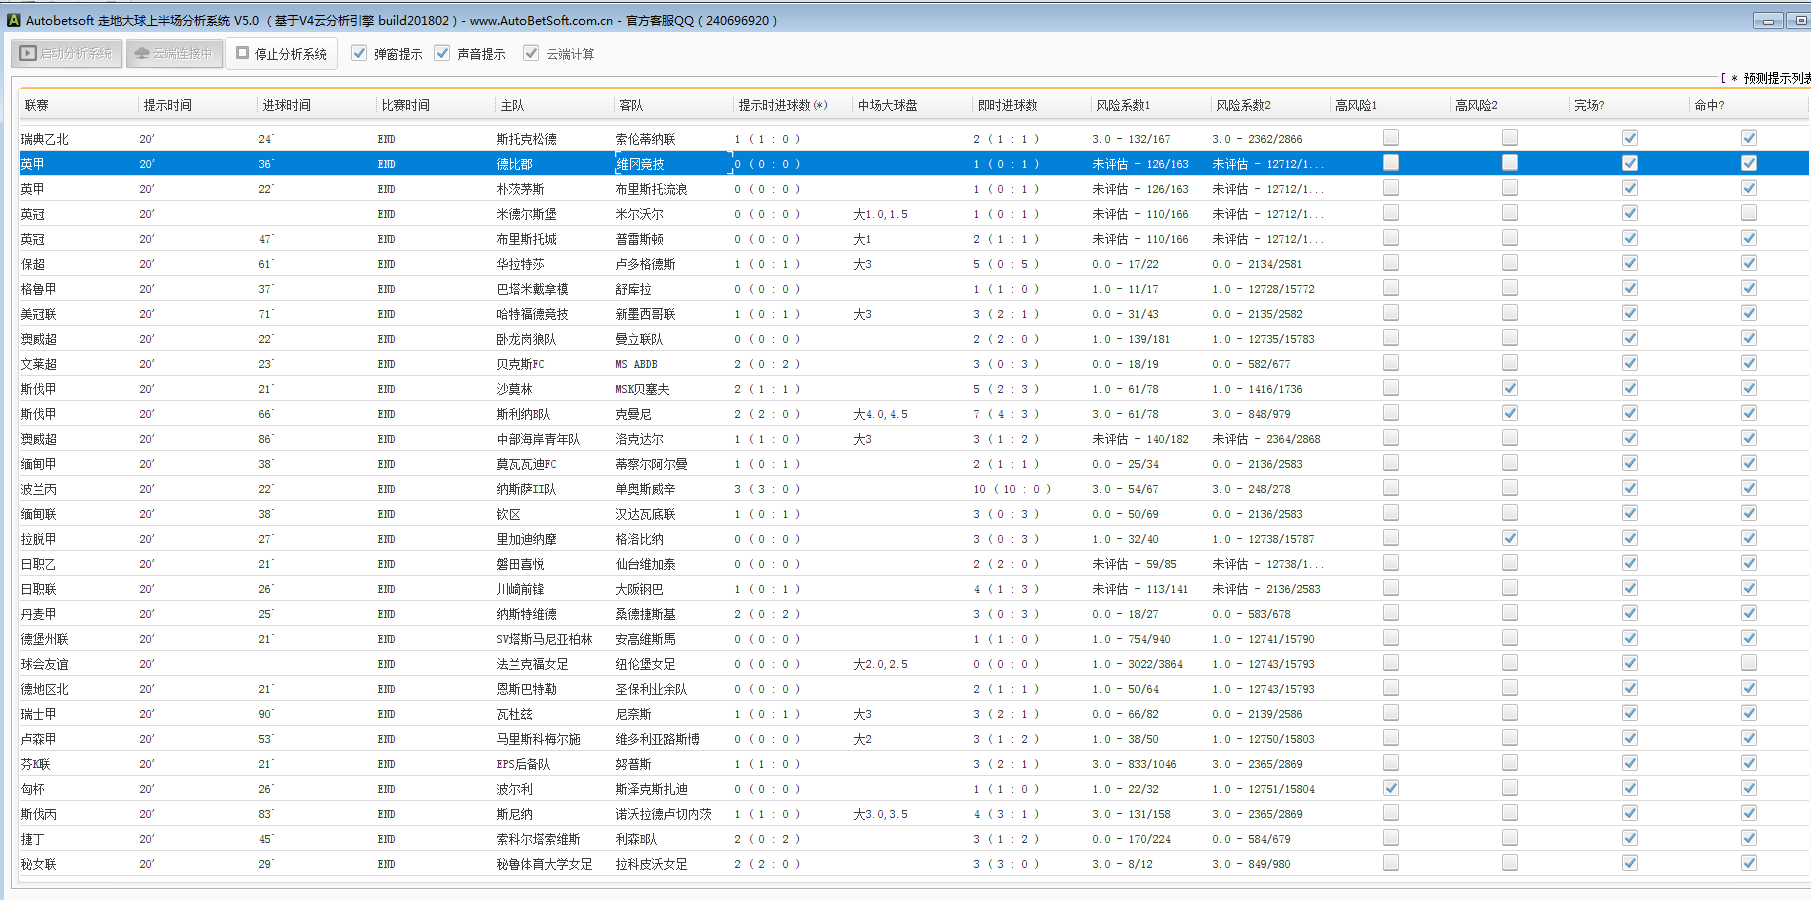Uncheck 高风险1 in the 匈杯 波尔利 row
The image size is (1811, 900).
[x=1391, y=788]
